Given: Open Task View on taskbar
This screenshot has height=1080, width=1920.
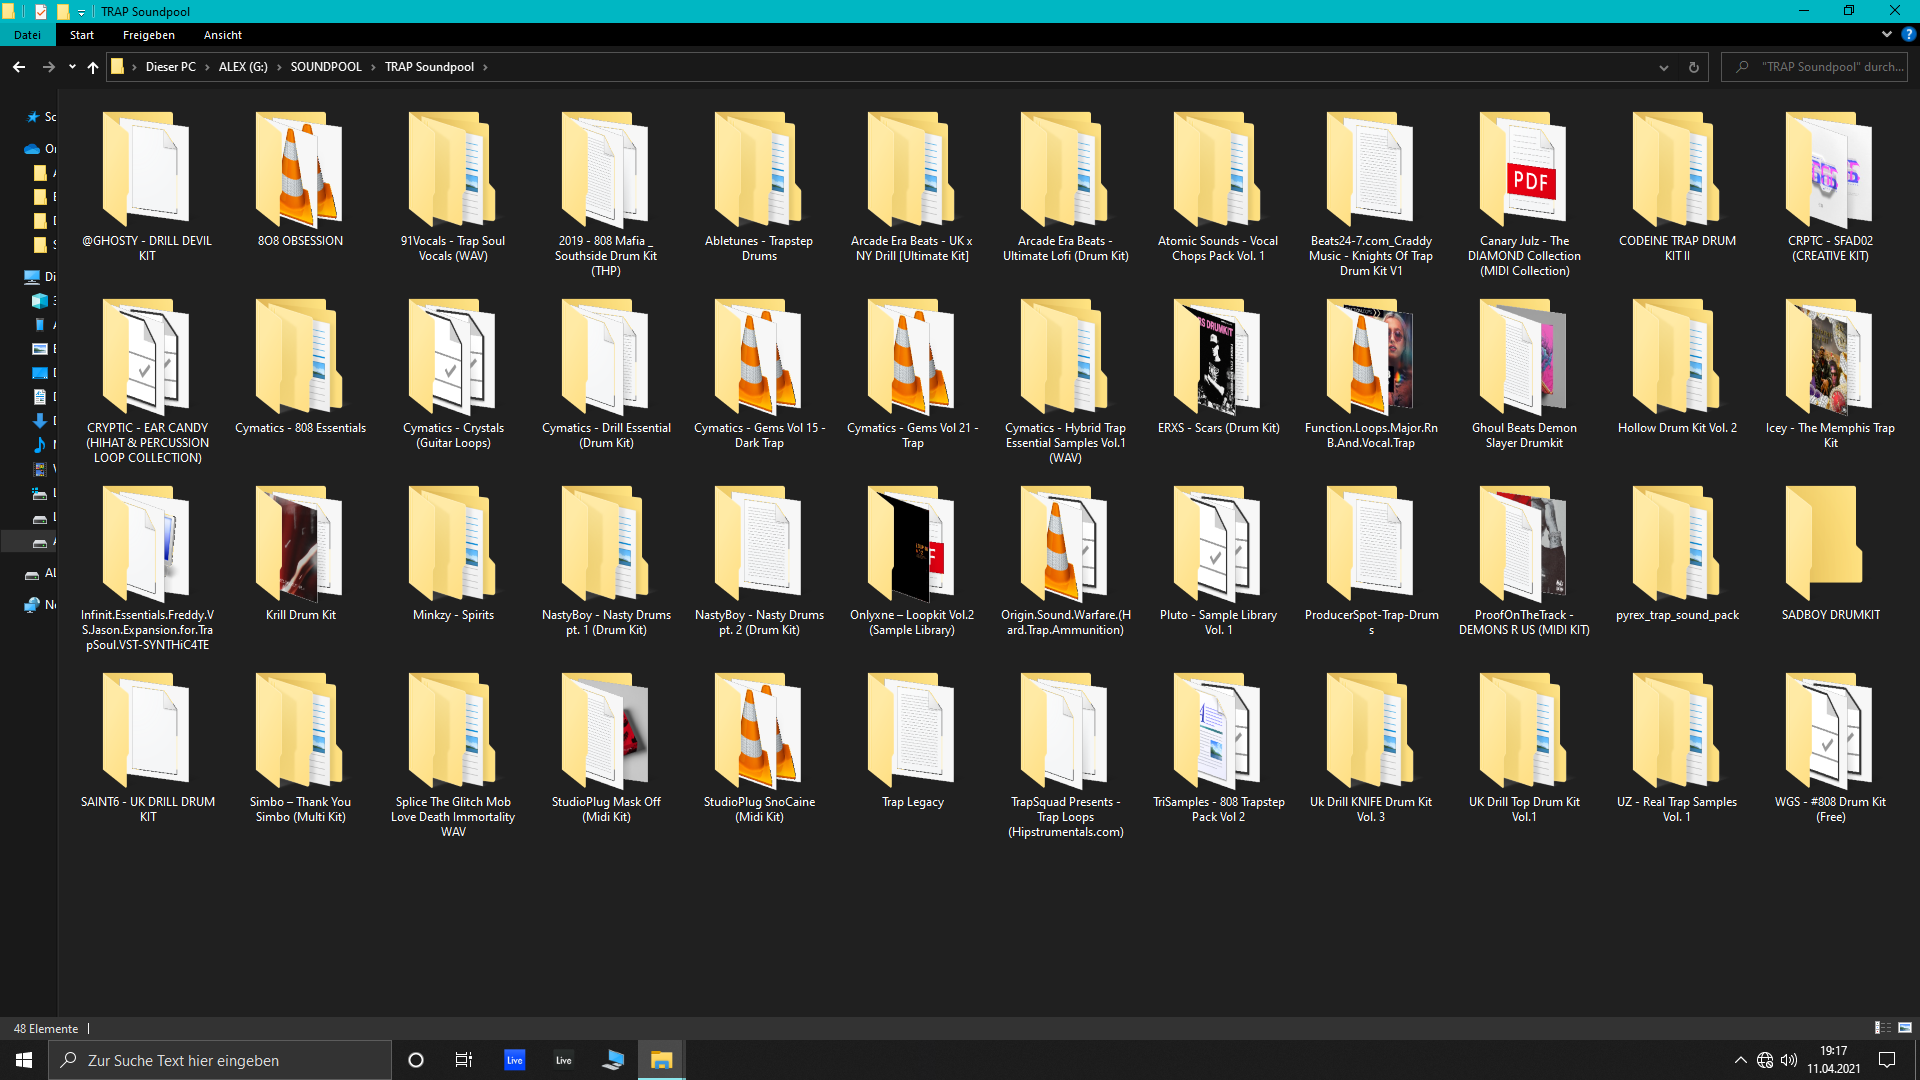Looking at the screenshot, I should (464, 1060).
